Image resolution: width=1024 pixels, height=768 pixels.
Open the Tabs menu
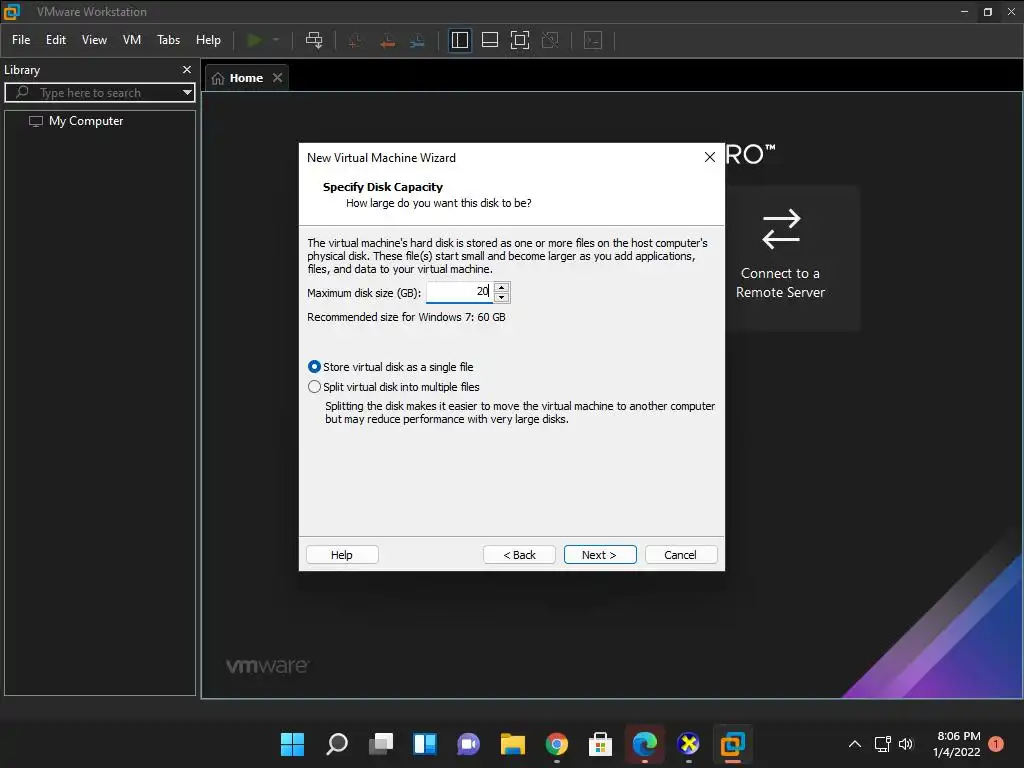tap(168, 40)
